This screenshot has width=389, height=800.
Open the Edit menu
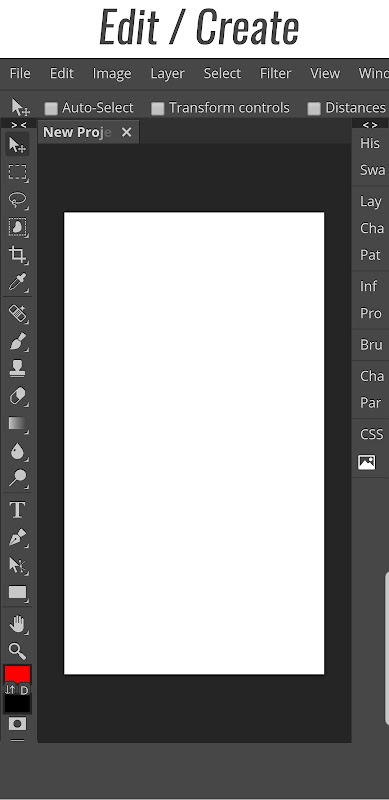[62, 73]
